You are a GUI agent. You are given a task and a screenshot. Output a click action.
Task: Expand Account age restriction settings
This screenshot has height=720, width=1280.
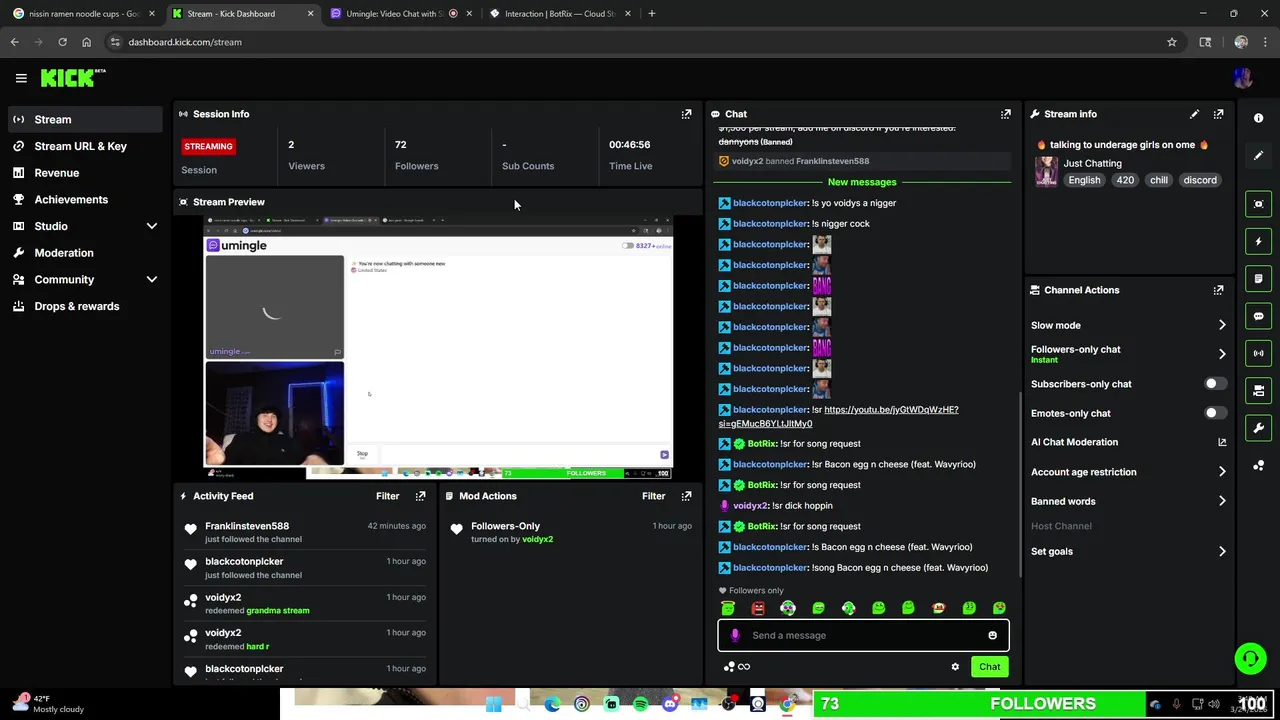1222,472
